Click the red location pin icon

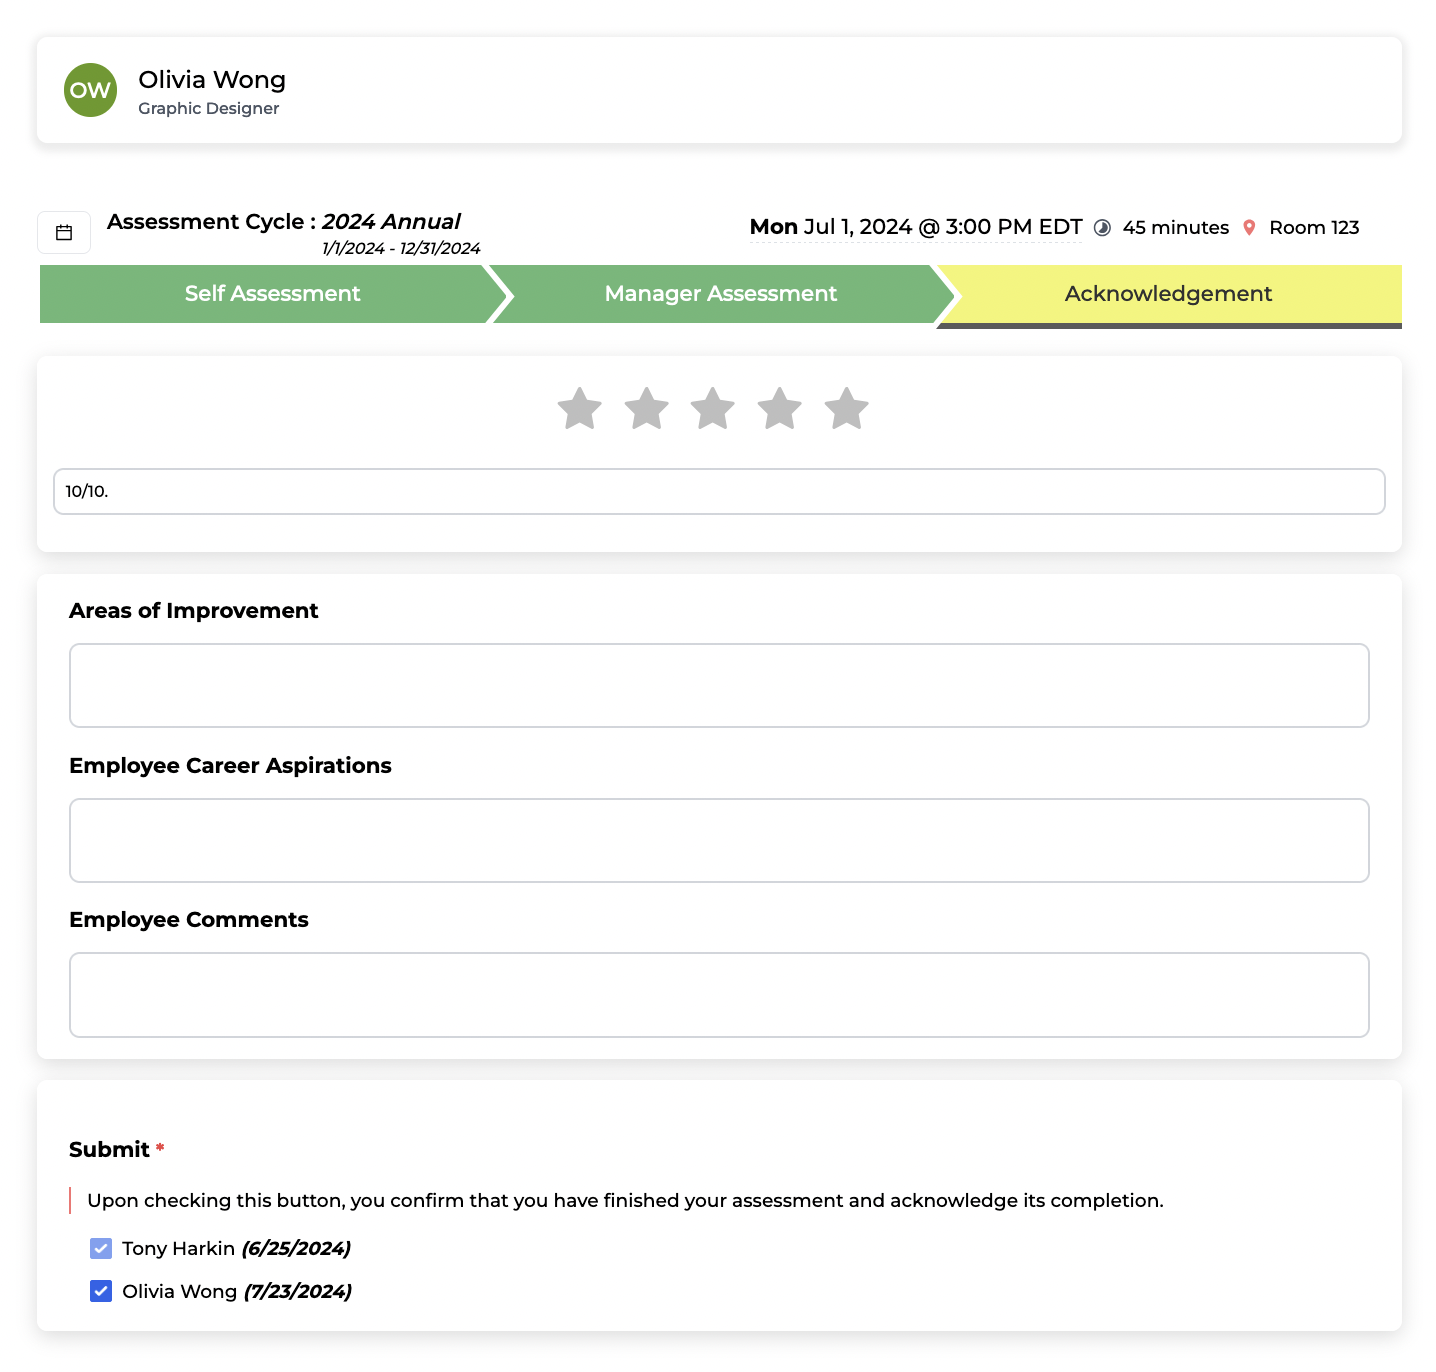[1249, 228]
